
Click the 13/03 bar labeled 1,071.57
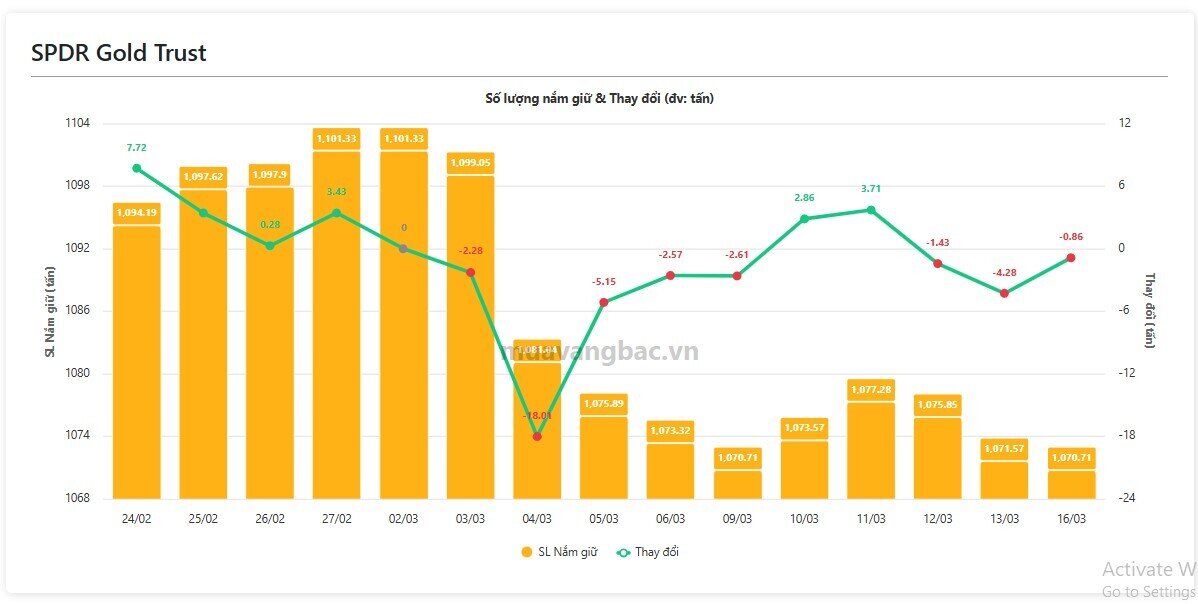pos(1004,480)
